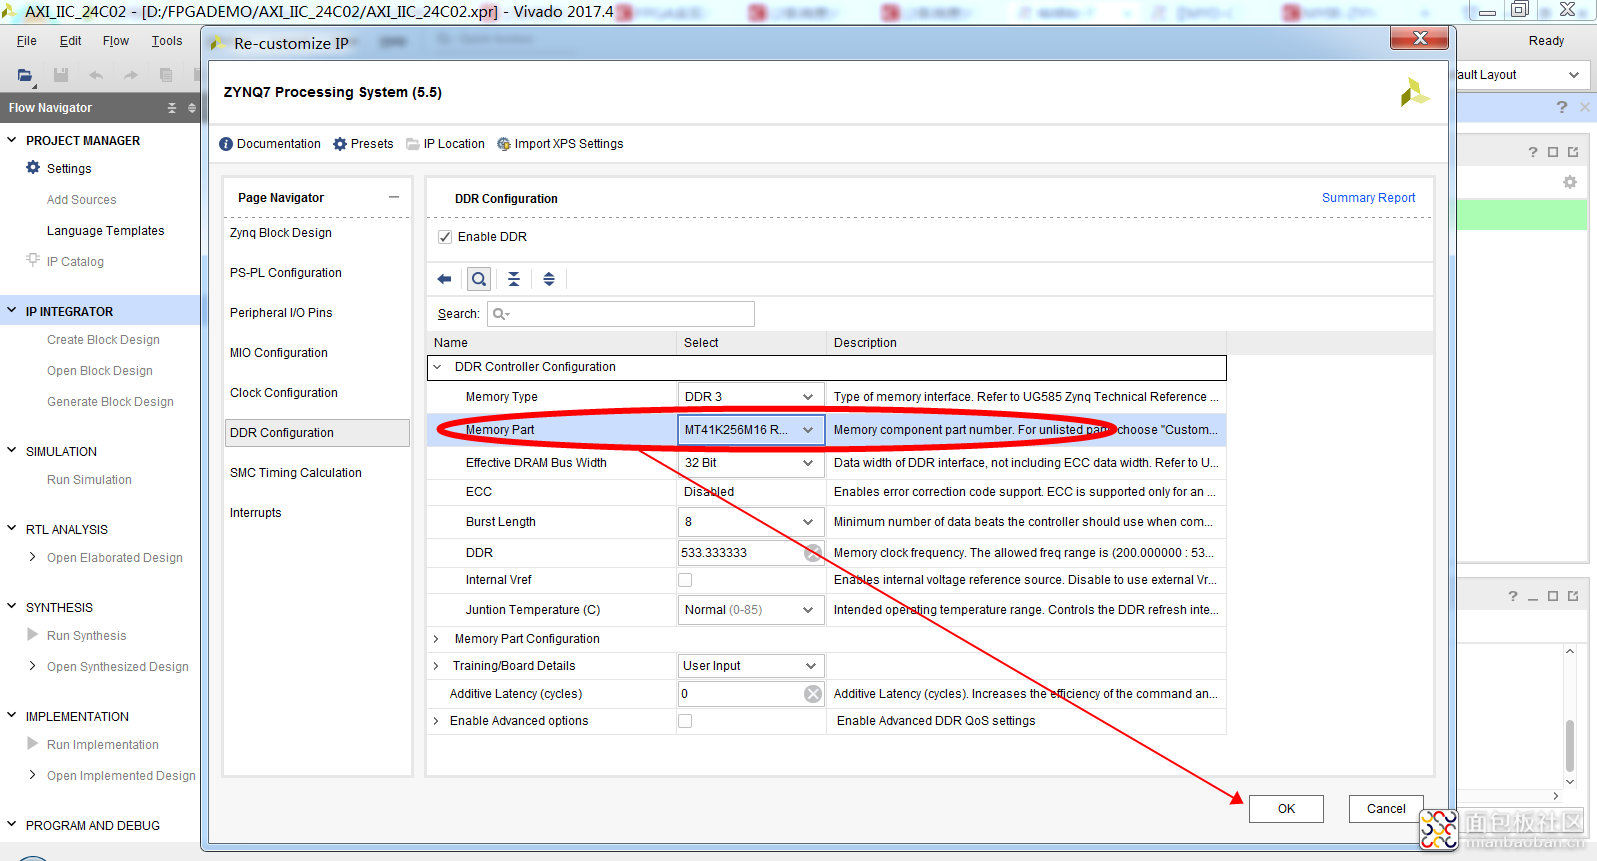Click the Flow Navigator expand-all arrows icon
Screen dimensions: 1597x861
pyautogui.click(x=192, y=108)
